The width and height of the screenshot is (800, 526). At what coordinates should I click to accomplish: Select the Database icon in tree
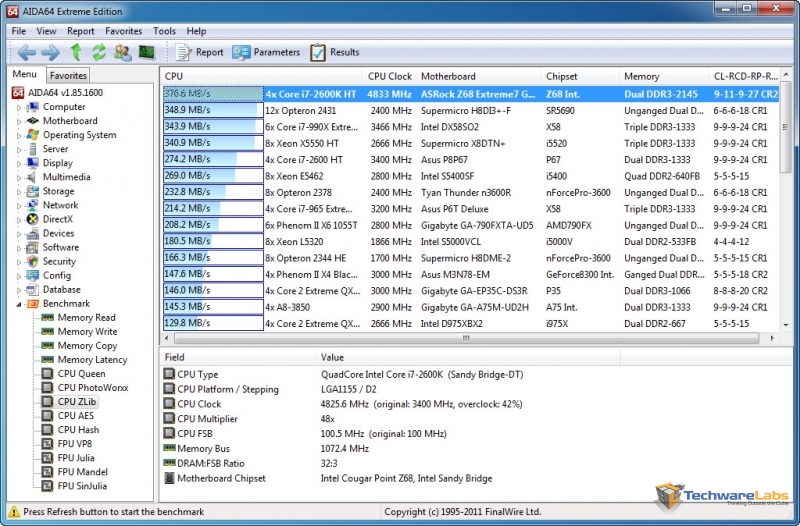[x=33, y=289]
